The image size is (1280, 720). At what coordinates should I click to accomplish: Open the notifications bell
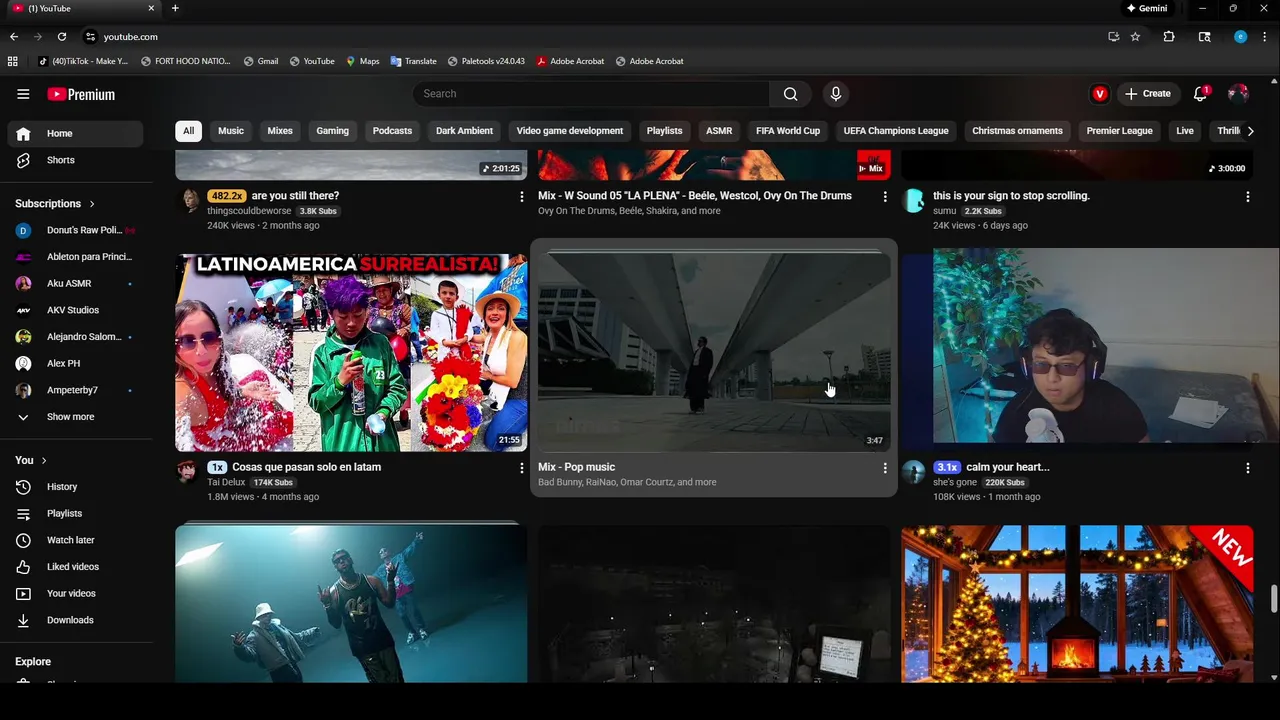(x=1200, y=94)
